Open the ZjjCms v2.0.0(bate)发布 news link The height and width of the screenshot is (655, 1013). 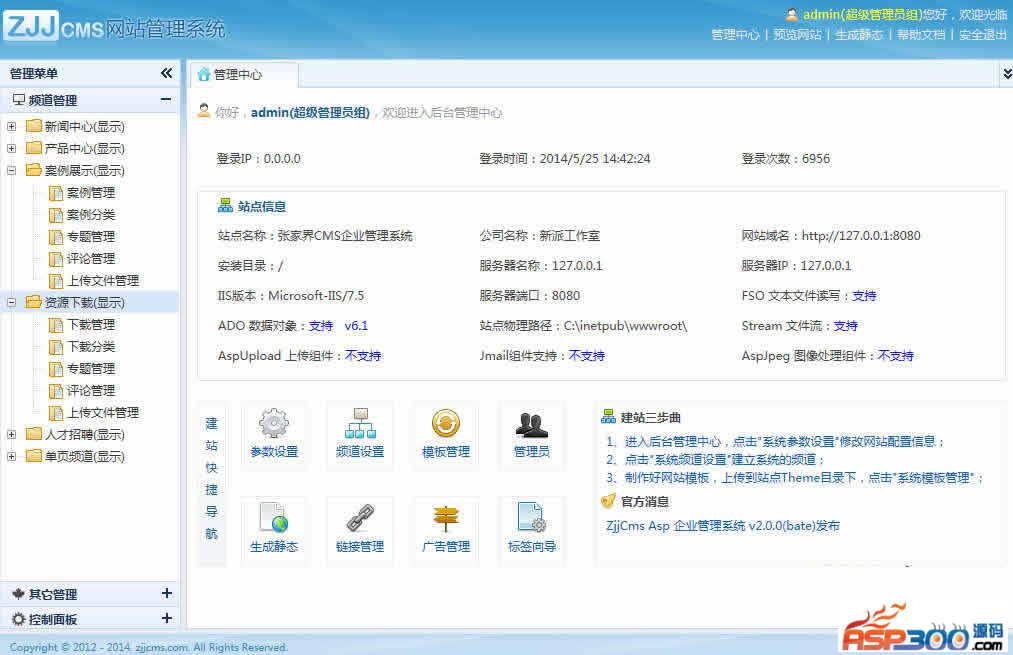(x=723, y=526)
